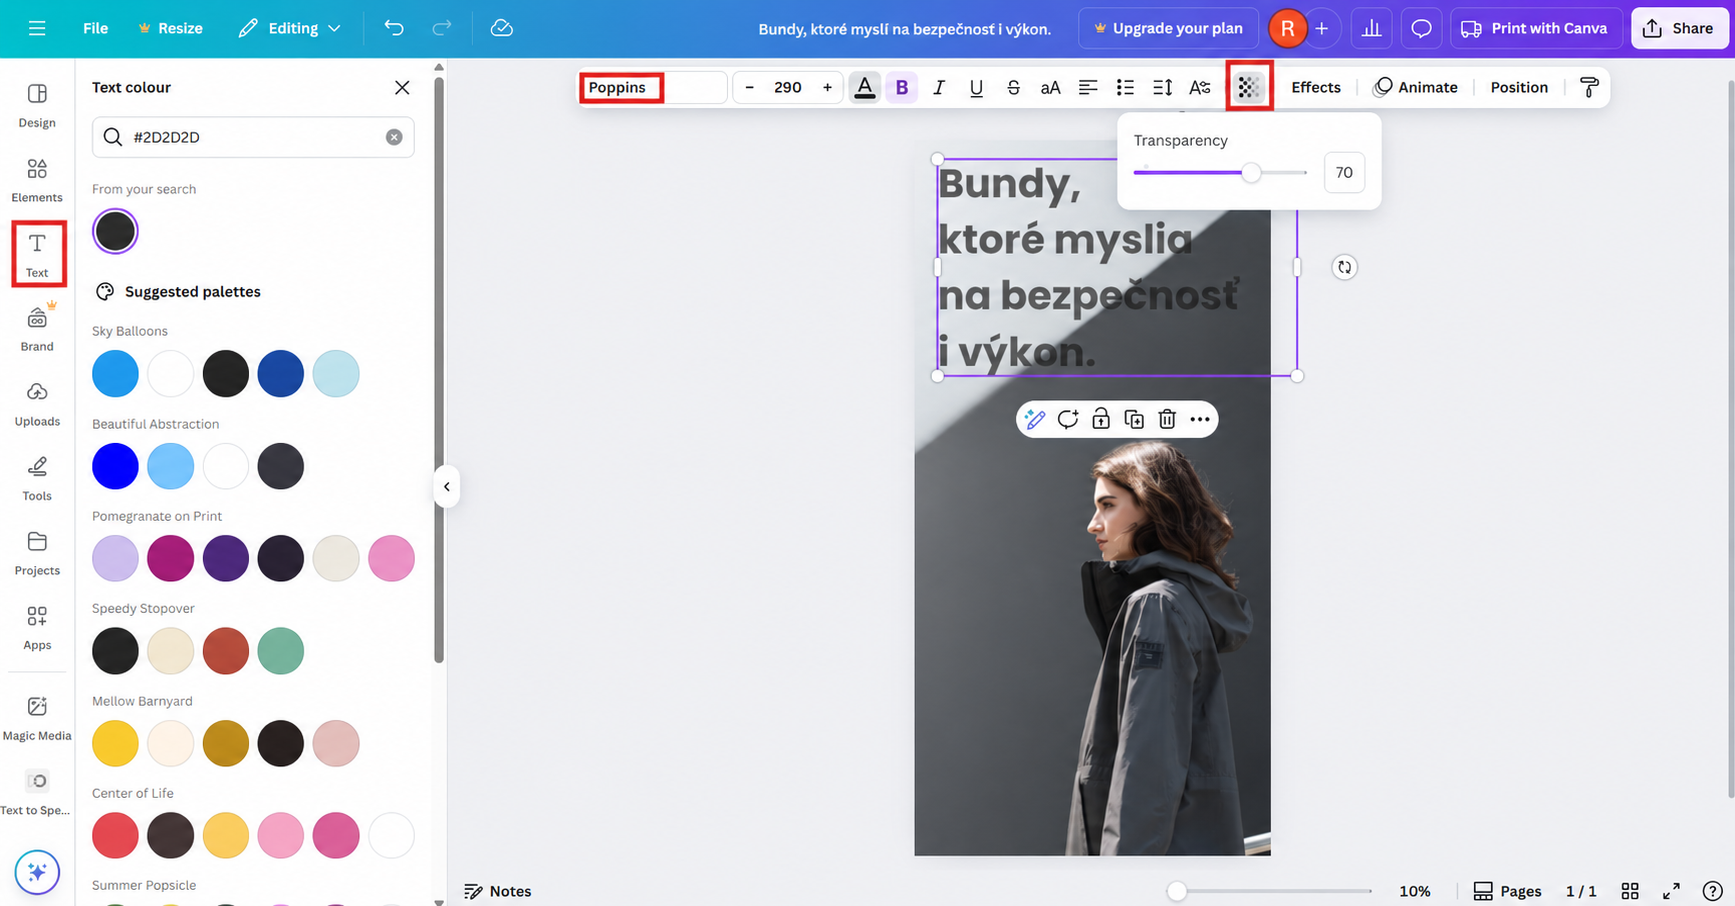Collapse the side panel with the arrow
This screenshot has height=906, width=1735.
pyautogui.click(x=447, y=487)
